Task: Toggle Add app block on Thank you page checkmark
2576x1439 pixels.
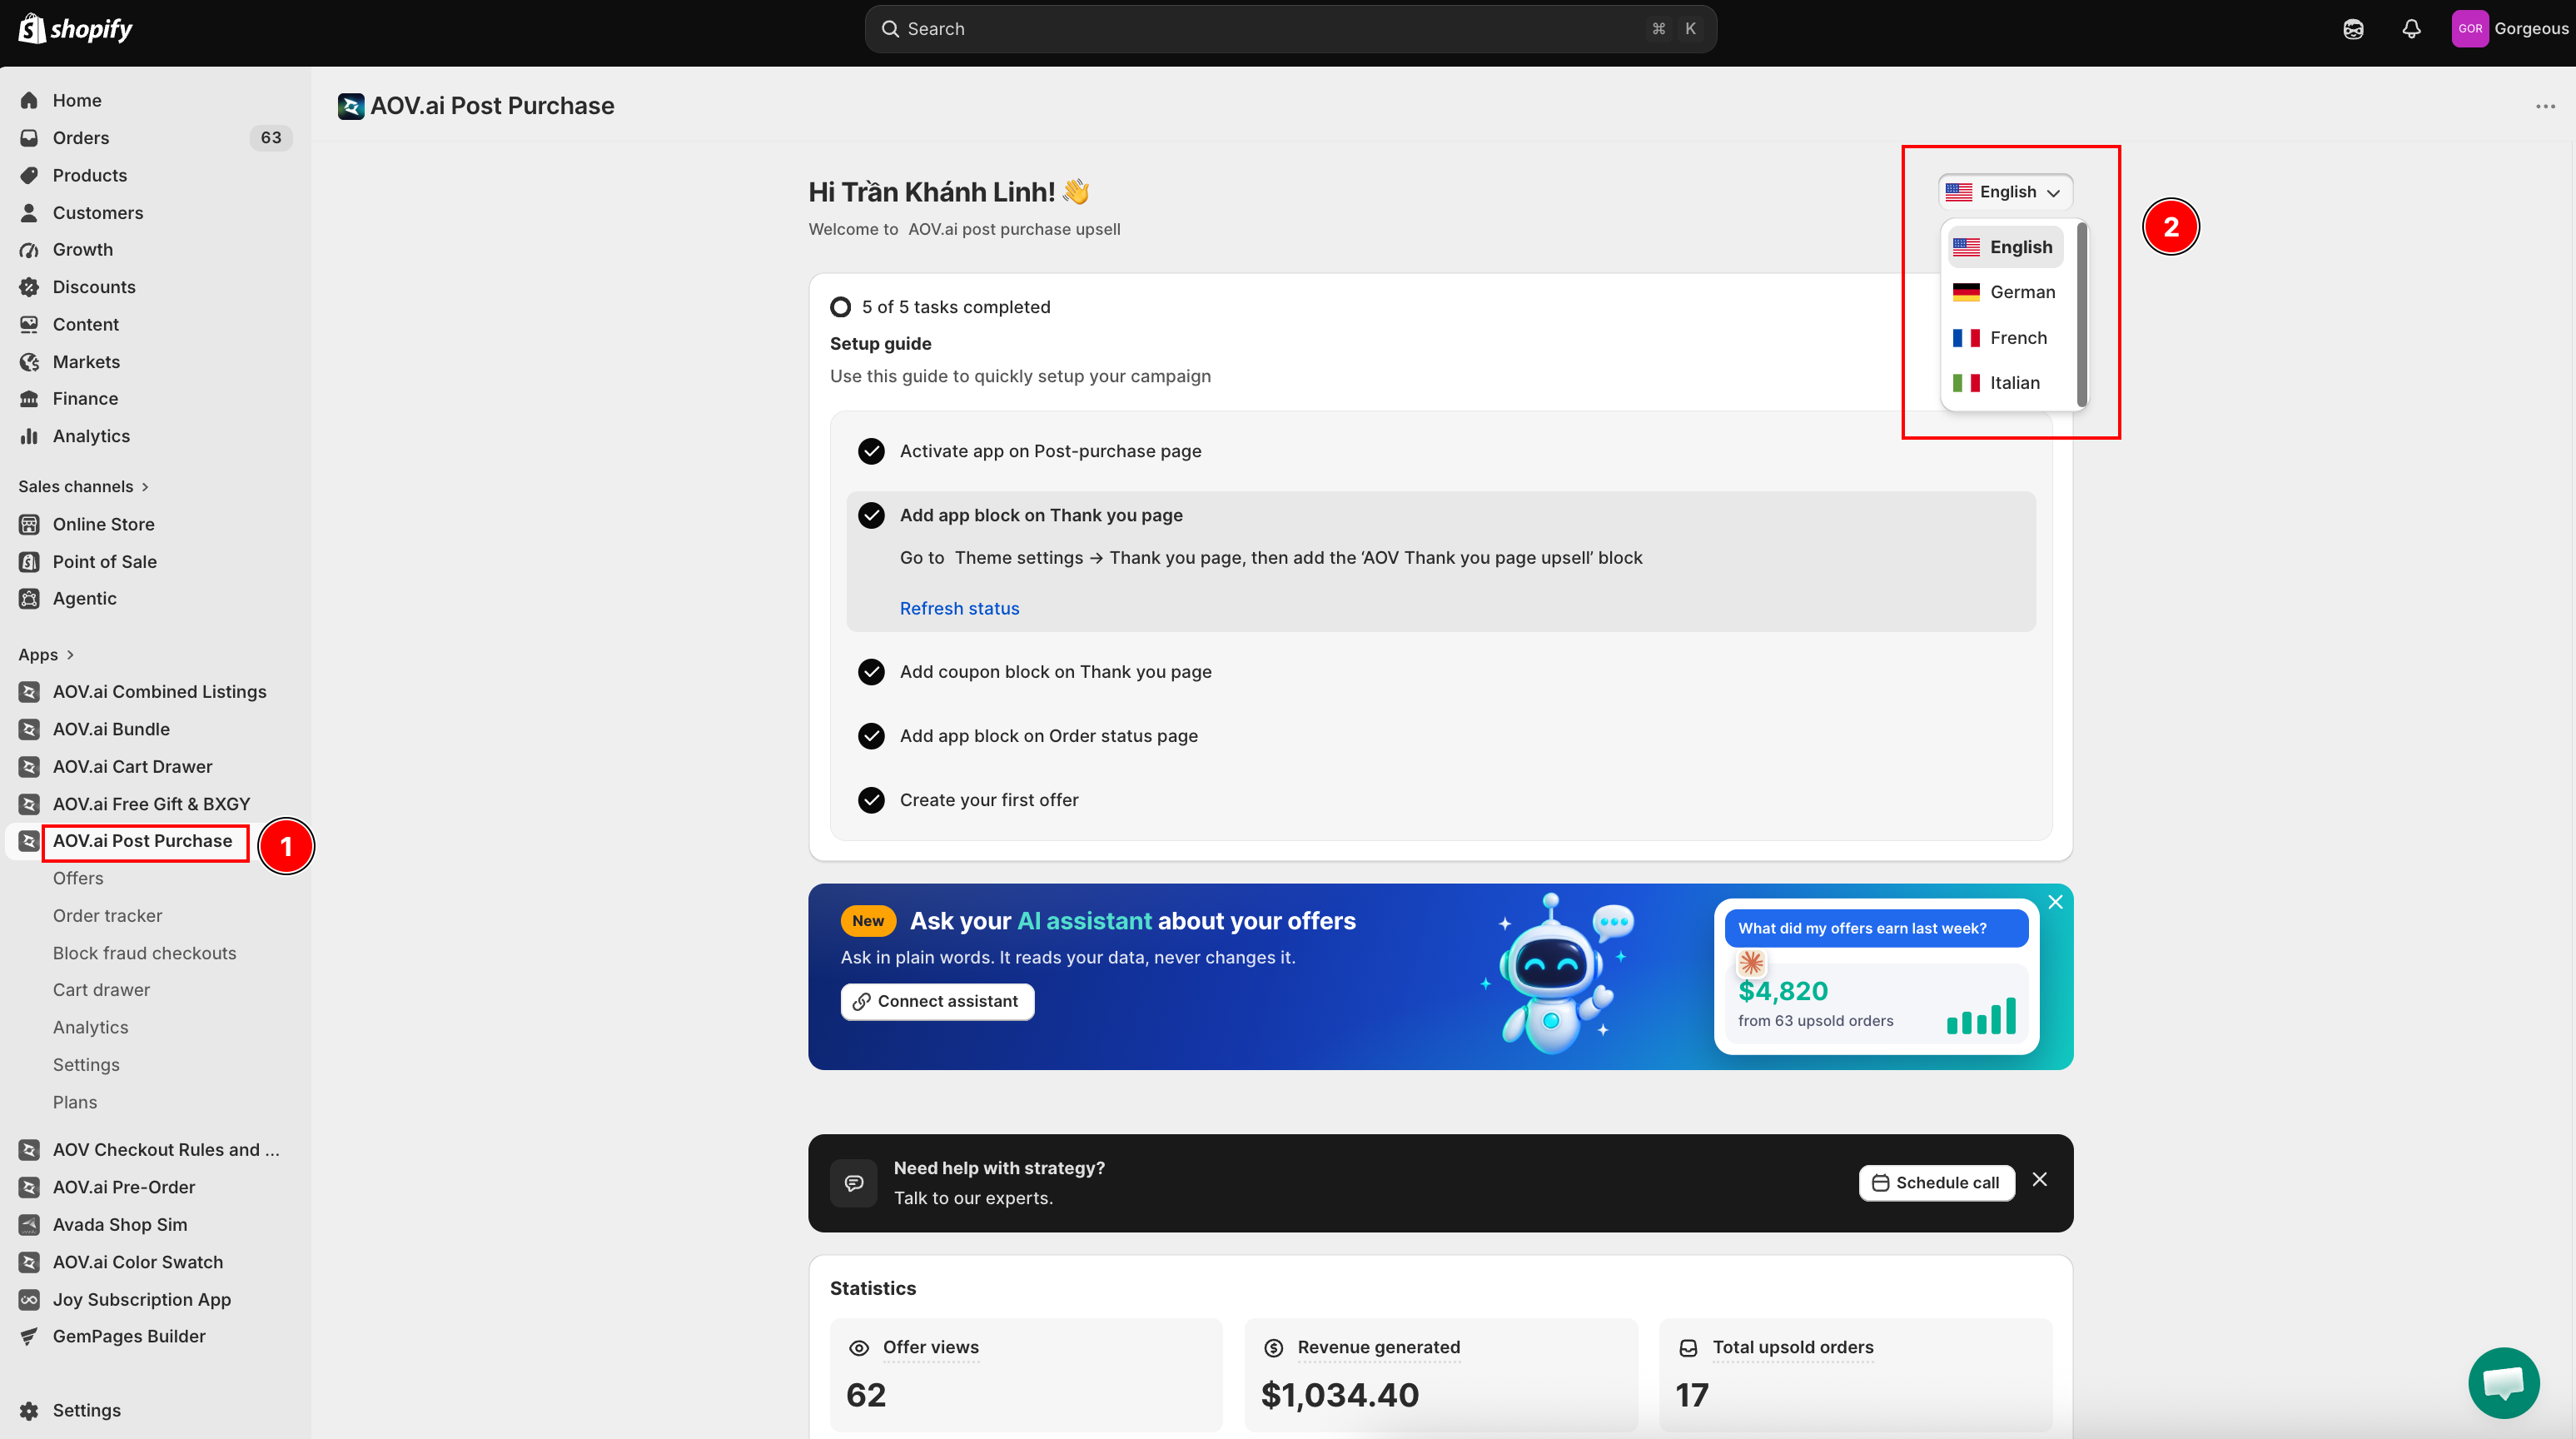Action: (x=871, y=515)
